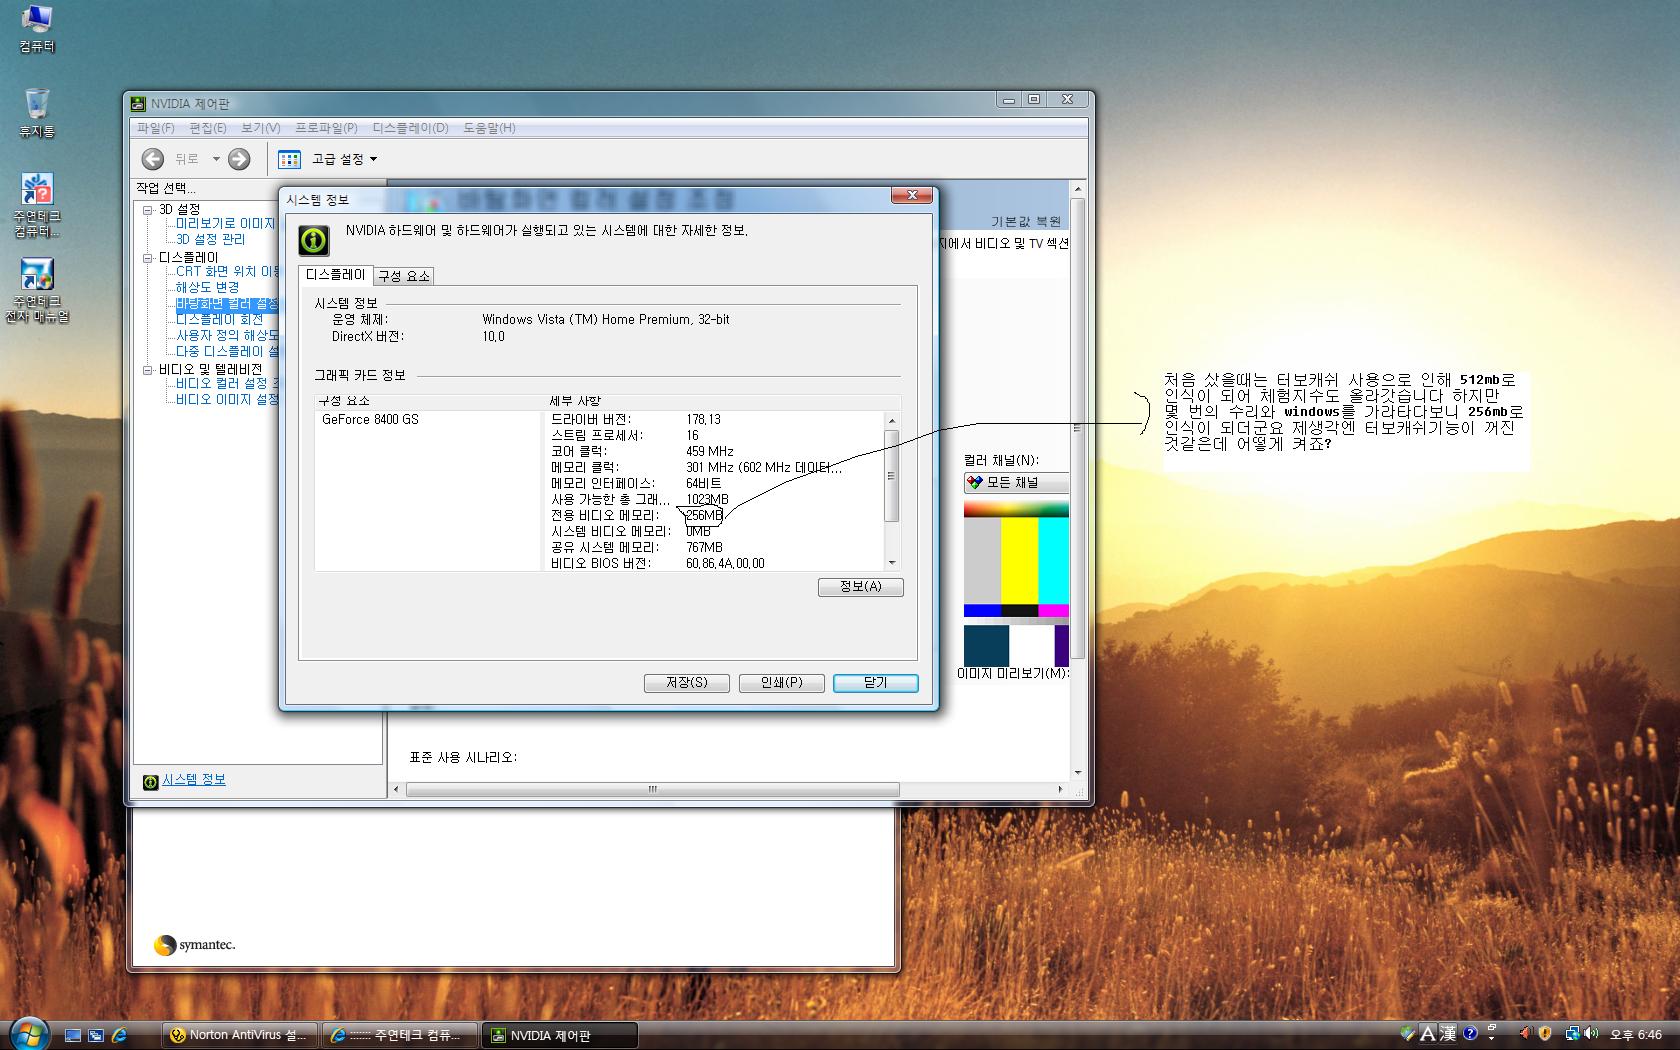Switch to 주연테크 컴퓨터 IE taskbar button
1680x1050 pixels.
tap(400, 1035)
